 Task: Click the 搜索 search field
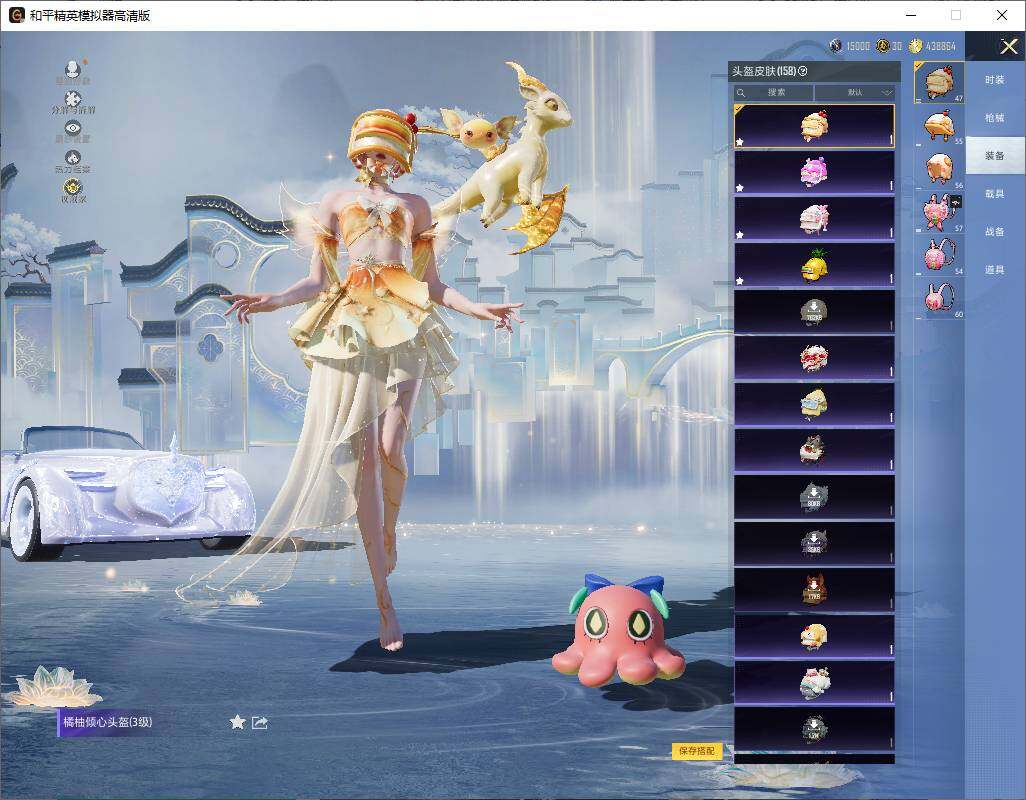[x=773, y=92]
